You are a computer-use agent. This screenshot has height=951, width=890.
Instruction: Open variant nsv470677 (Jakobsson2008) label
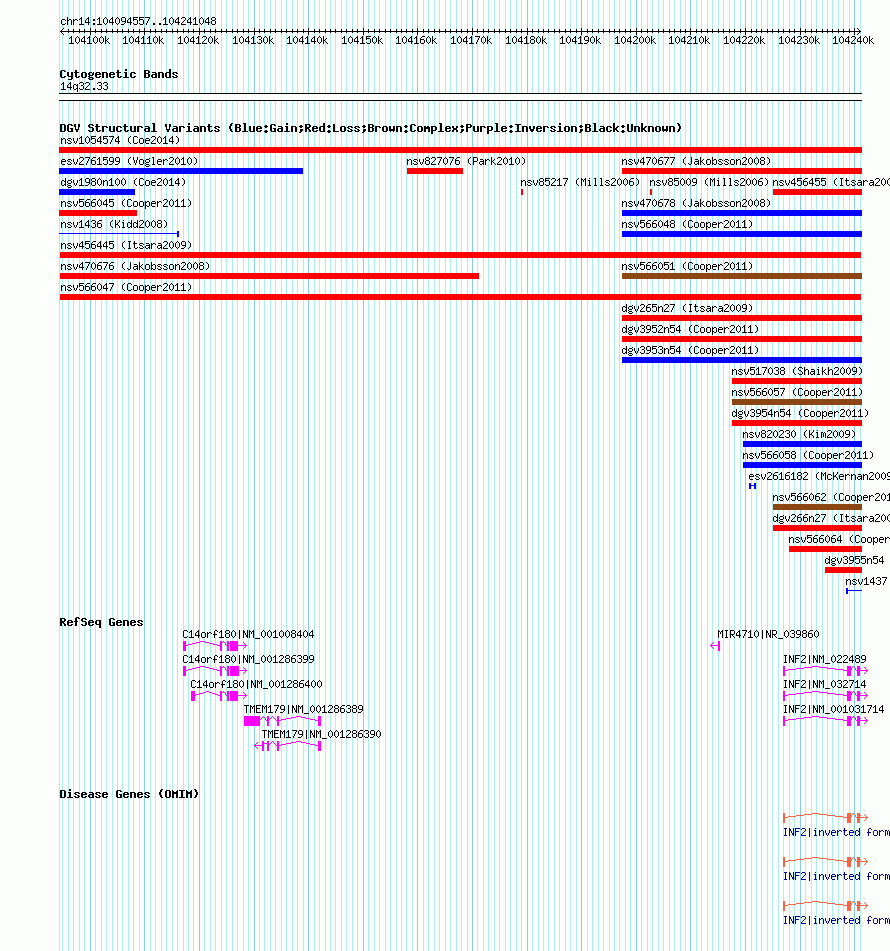coord(696,161)
